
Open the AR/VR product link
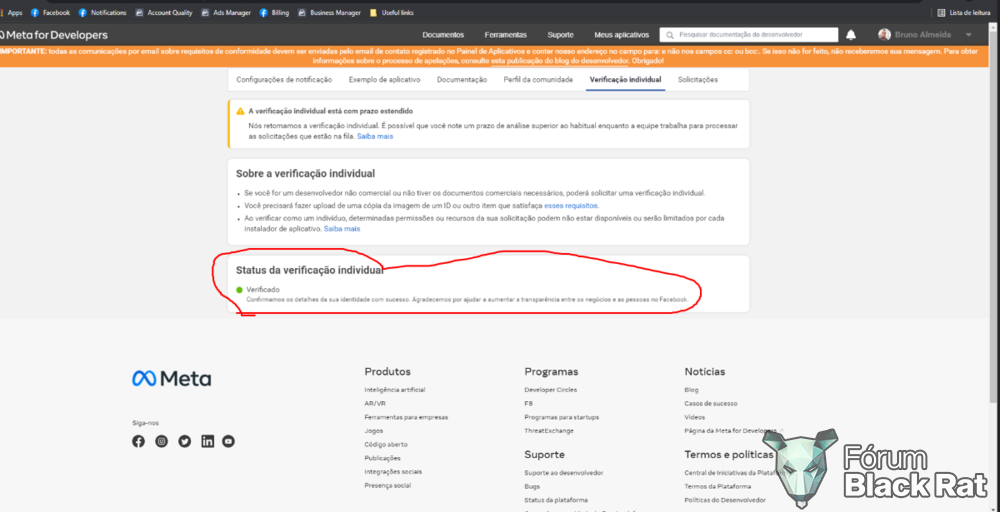(375, 404)
